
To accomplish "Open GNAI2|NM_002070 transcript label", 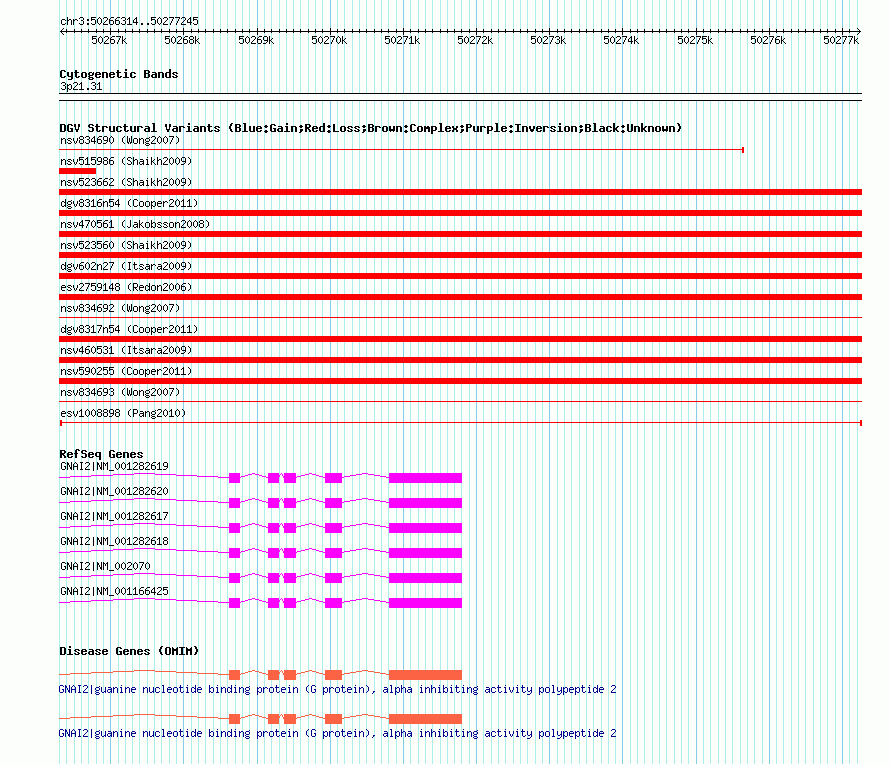I will click(x=105, y=566).
